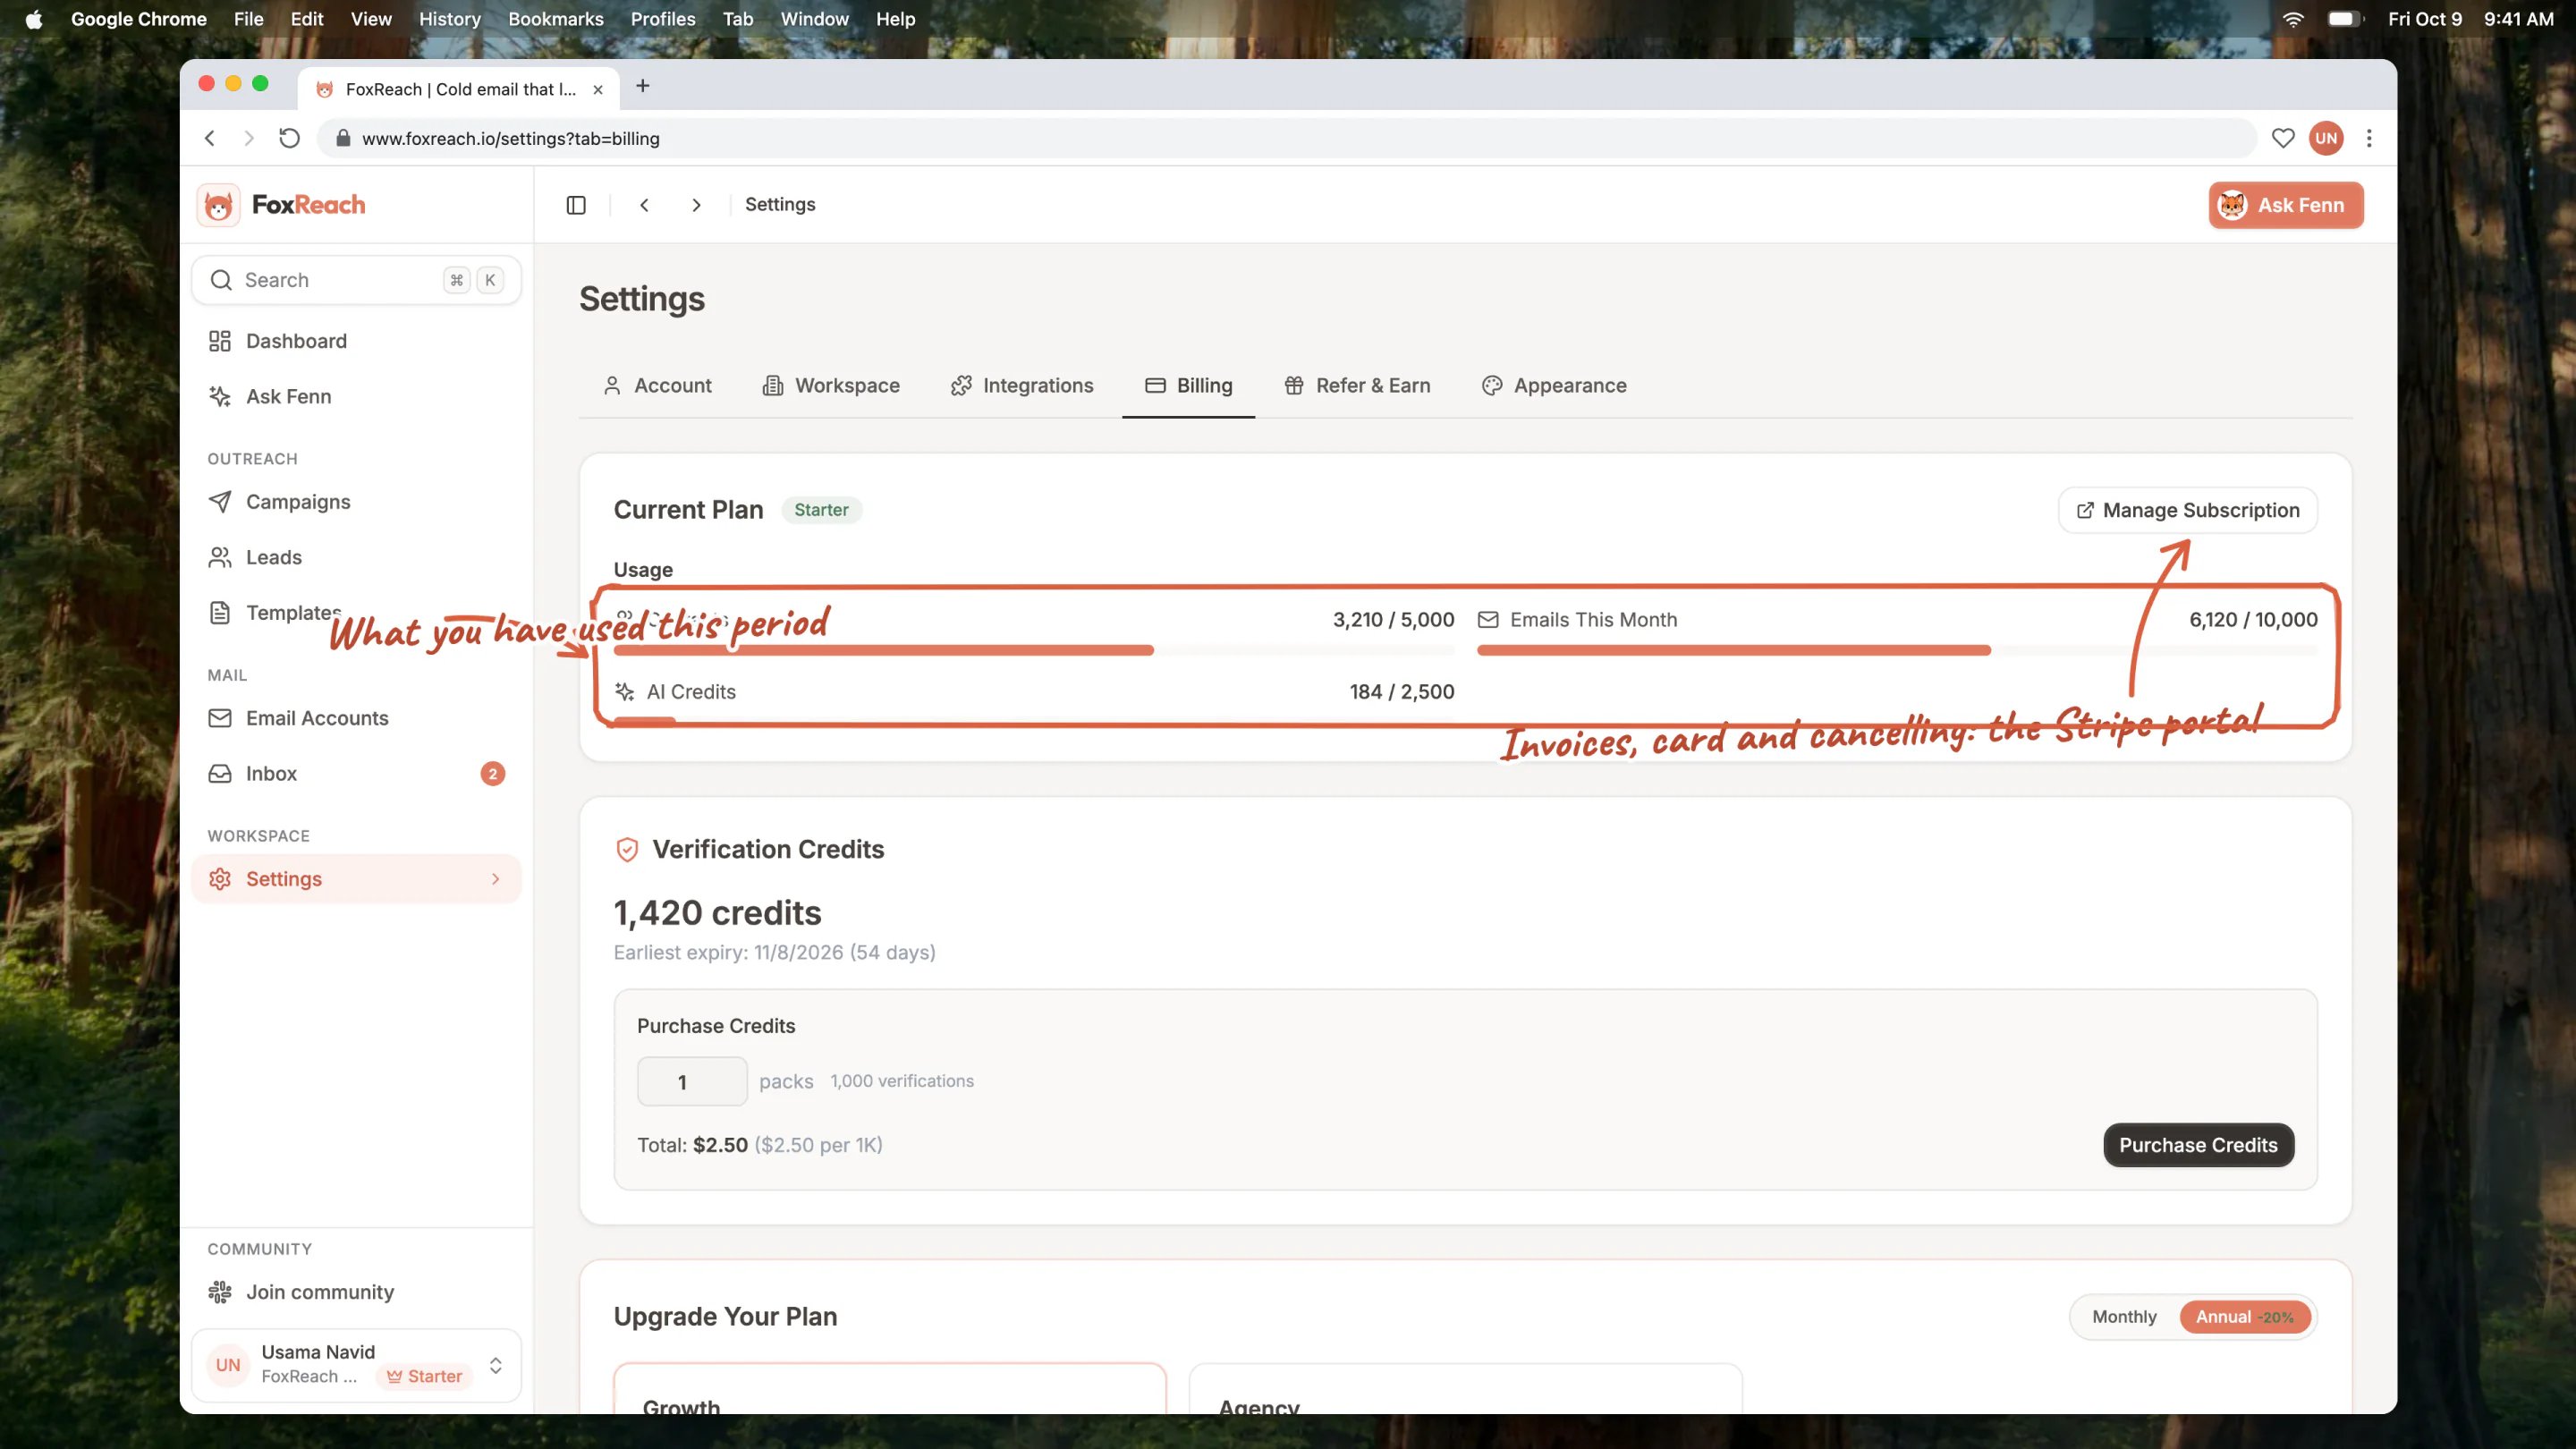The width and height of the screenshot is (2576, 1449).
Task: Open the Bookmarks menu in menu bar
Action: [x=556, y=19]
